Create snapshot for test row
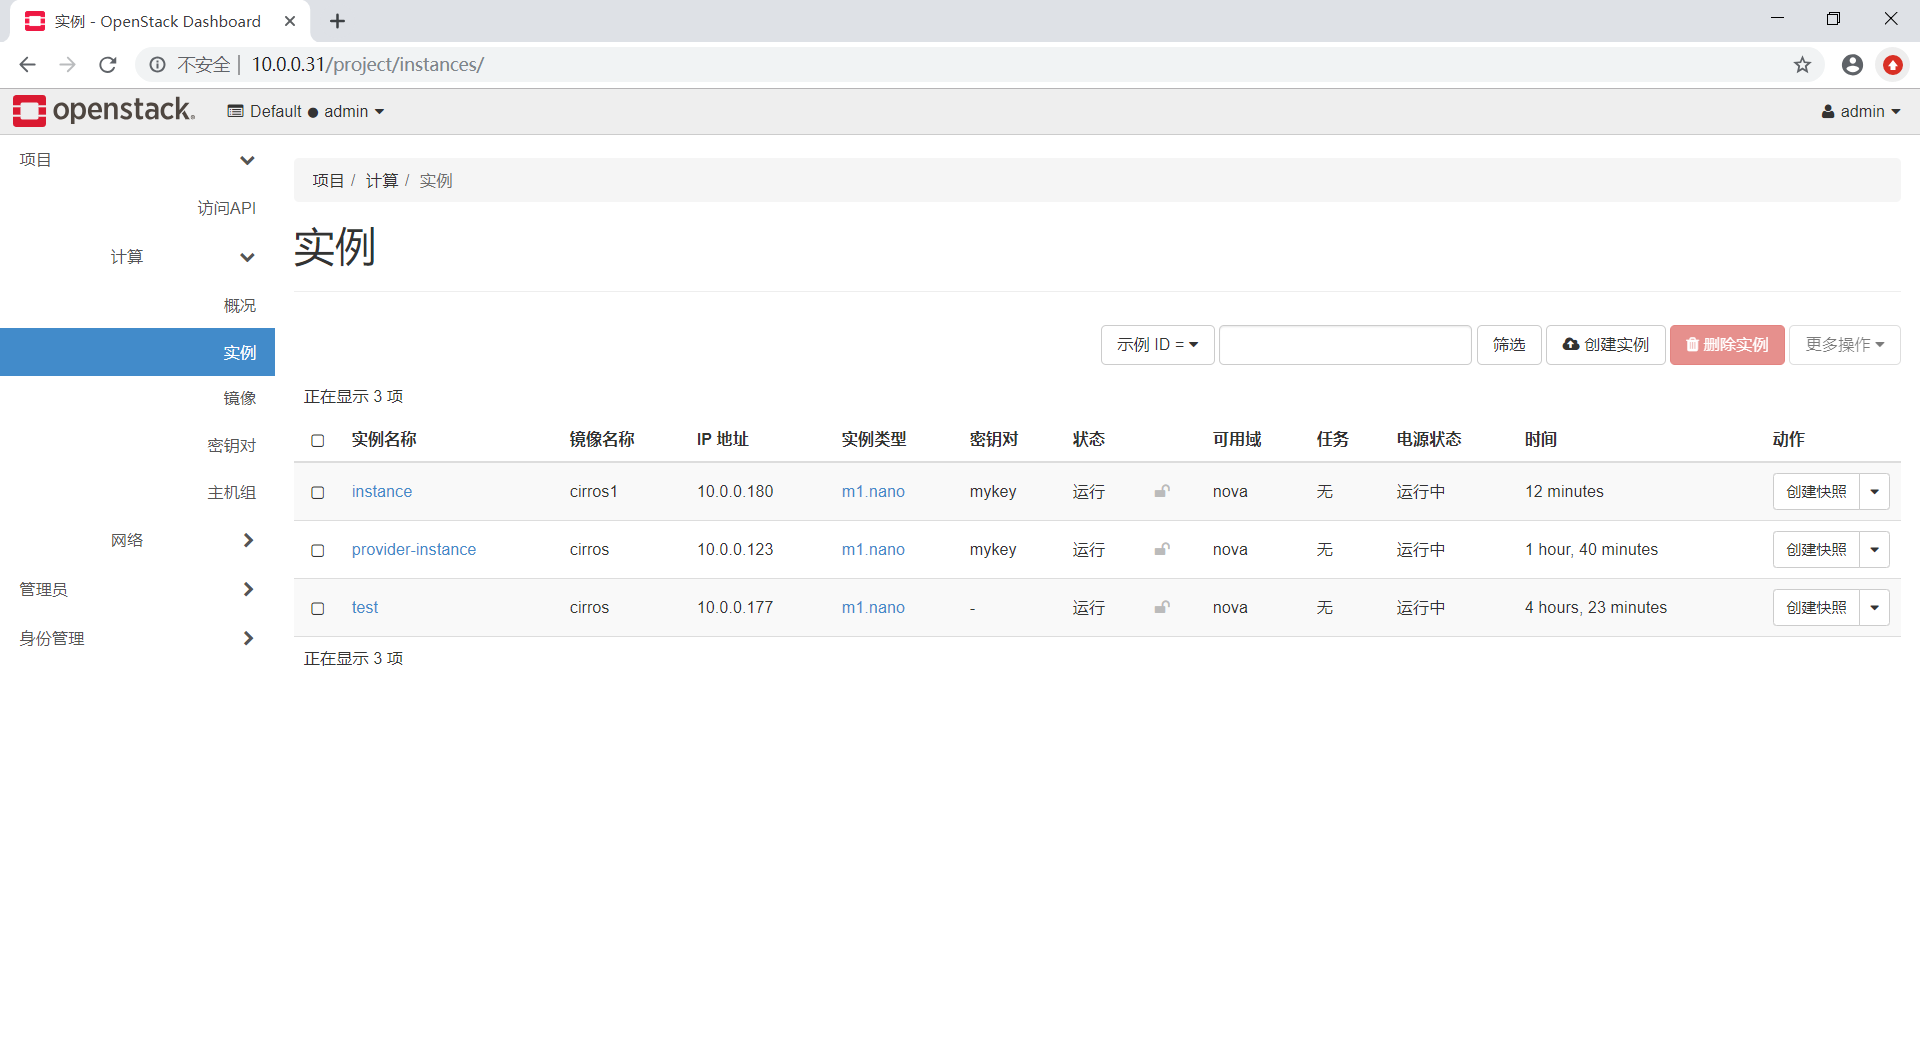The image size is (1920, 1041). [x=1816, y=607]
